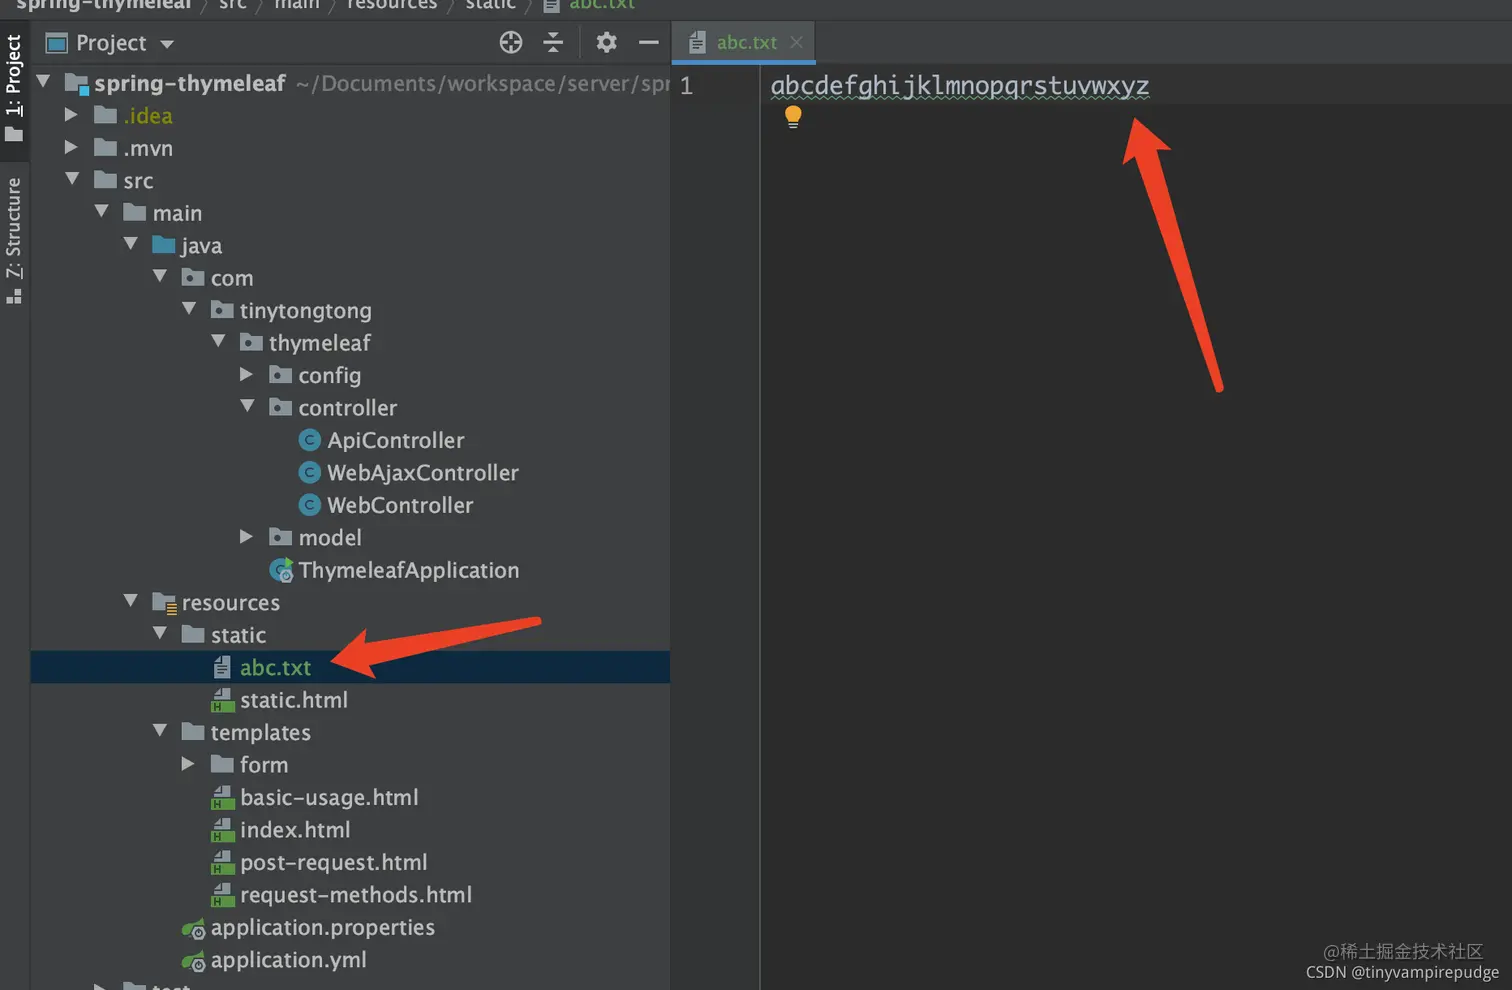This screenshot has width=1512, height=990.
Task: Click the templates folder icon
Action: point(193,732)
